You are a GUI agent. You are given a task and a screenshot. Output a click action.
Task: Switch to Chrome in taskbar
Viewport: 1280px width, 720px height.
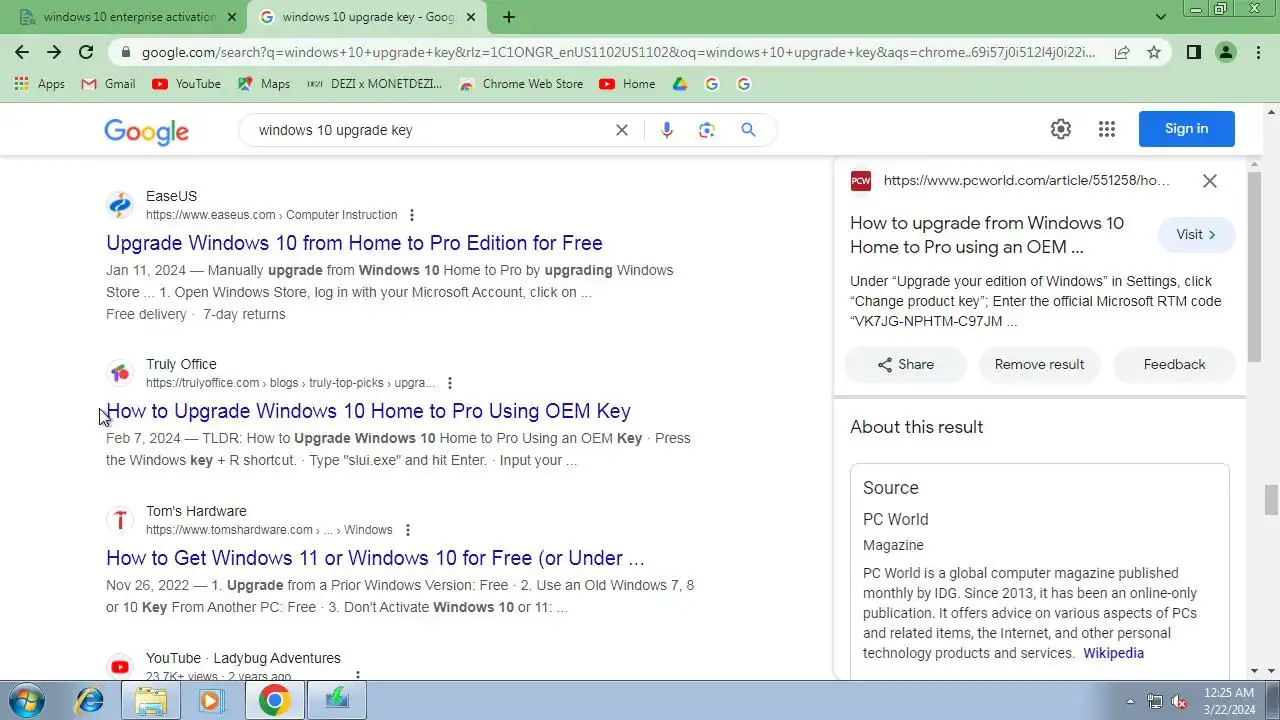pos(274,701)
